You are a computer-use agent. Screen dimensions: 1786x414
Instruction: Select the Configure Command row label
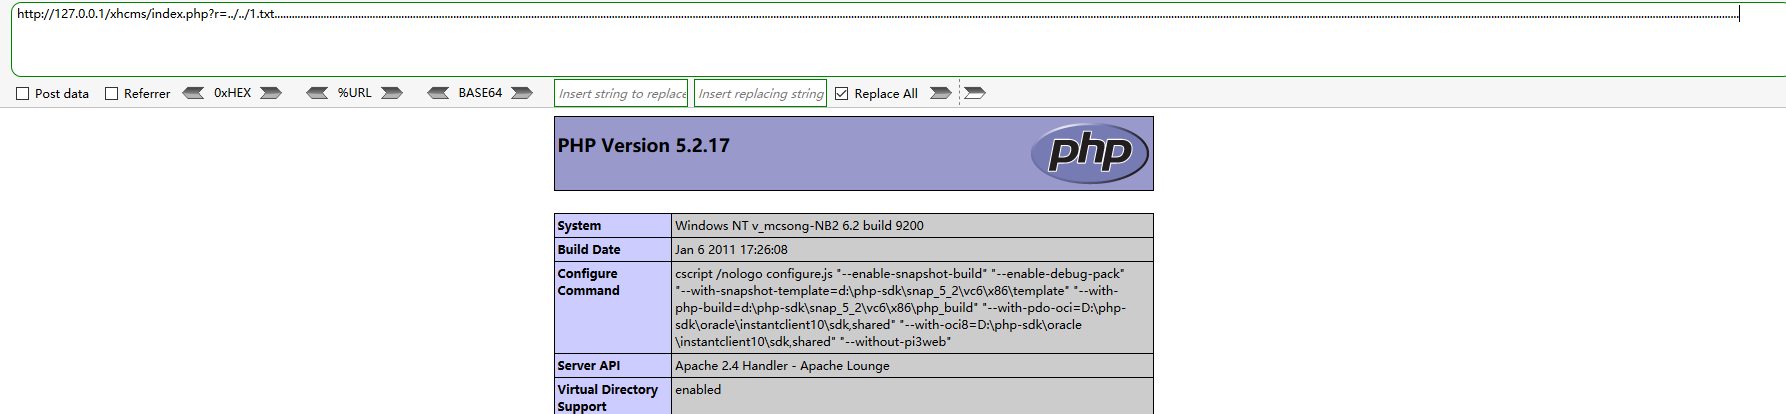pos(613,307)
